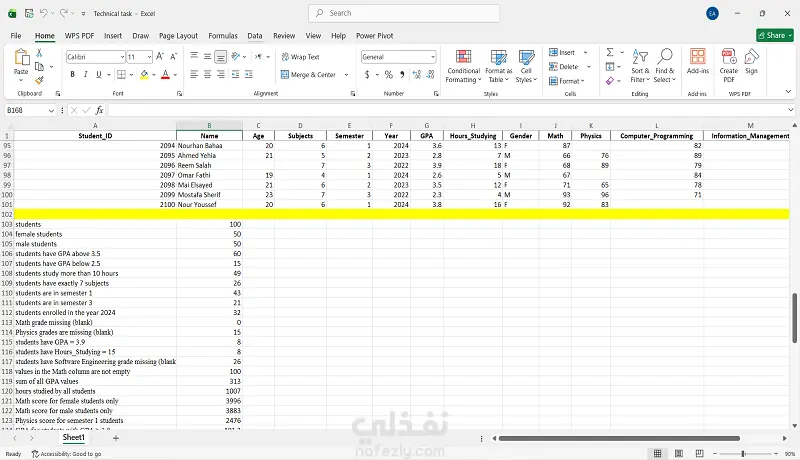Click the Comma Style icon
Viewport: 800px width, 460px height.
point(402,75)
